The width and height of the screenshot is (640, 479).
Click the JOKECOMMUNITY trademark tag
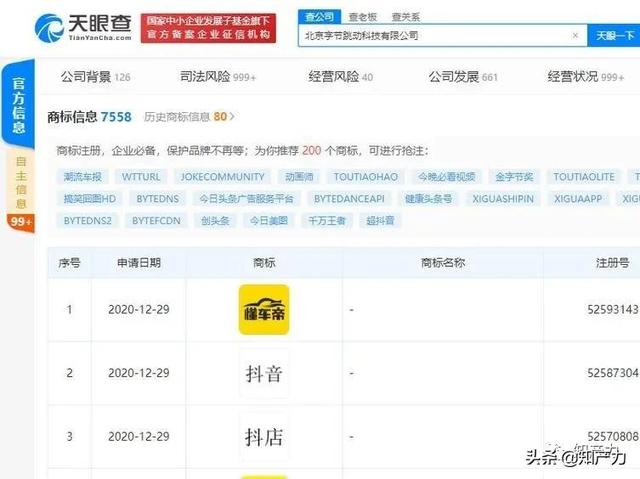click(x=222, y=177)
